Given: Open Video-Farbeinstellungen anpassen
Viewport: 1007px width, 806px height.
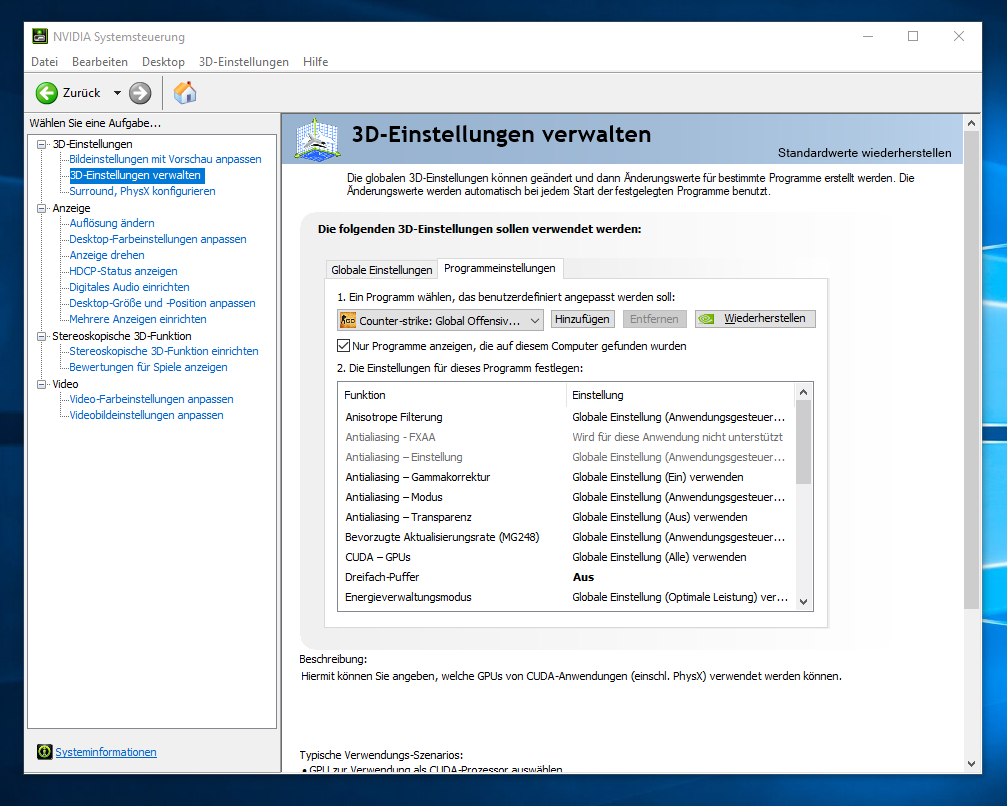Looking at the screenshot, I should tap(151, 399).
